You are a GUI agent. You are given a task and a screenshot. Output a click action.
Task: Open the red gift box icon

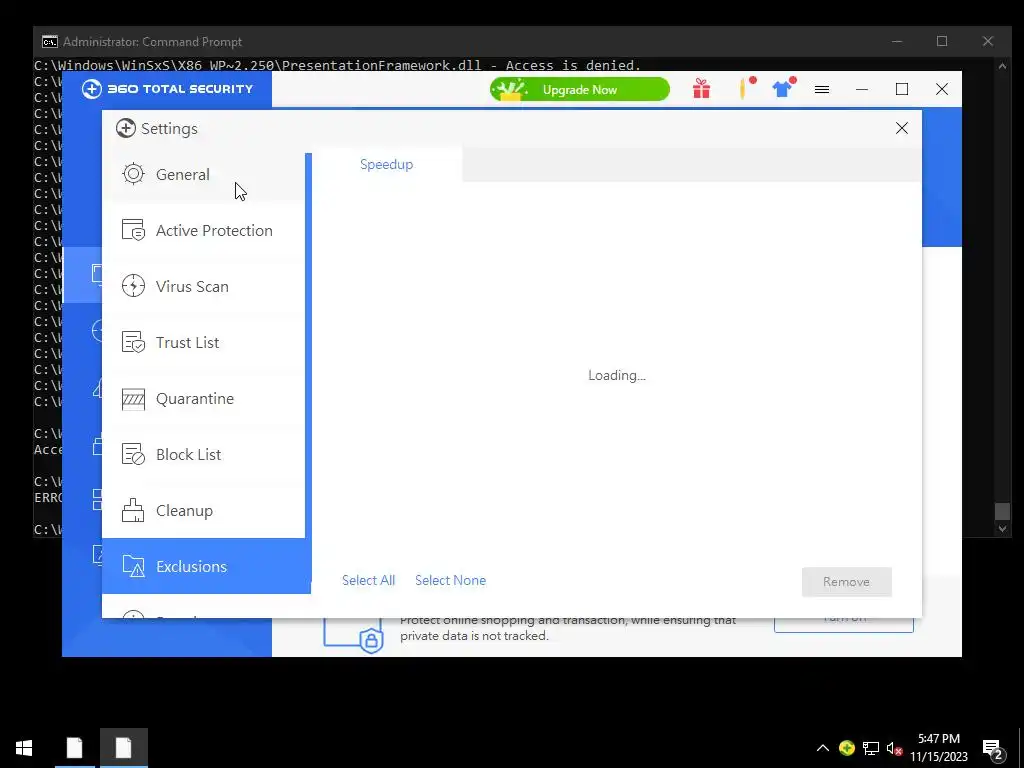[x=701, y=89]
